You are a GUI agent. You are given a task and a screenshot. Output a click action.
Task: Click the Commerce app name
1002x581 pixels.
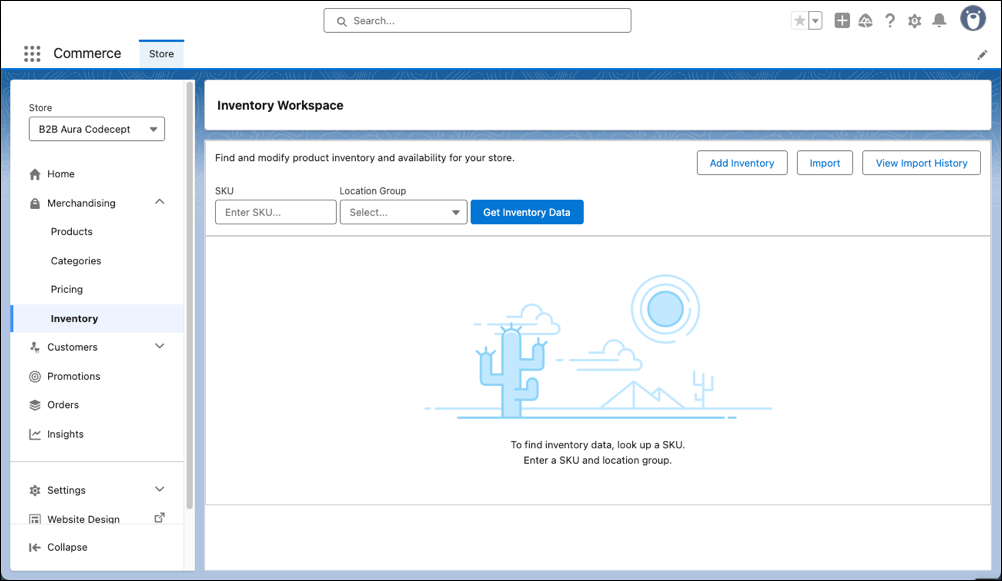coord(87,54)
